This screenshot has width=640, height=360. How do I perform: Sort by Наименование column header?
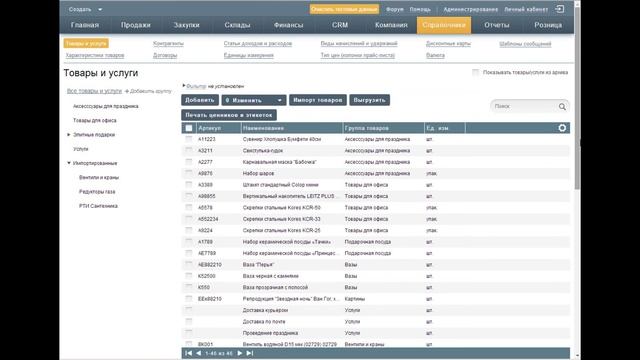263,128
